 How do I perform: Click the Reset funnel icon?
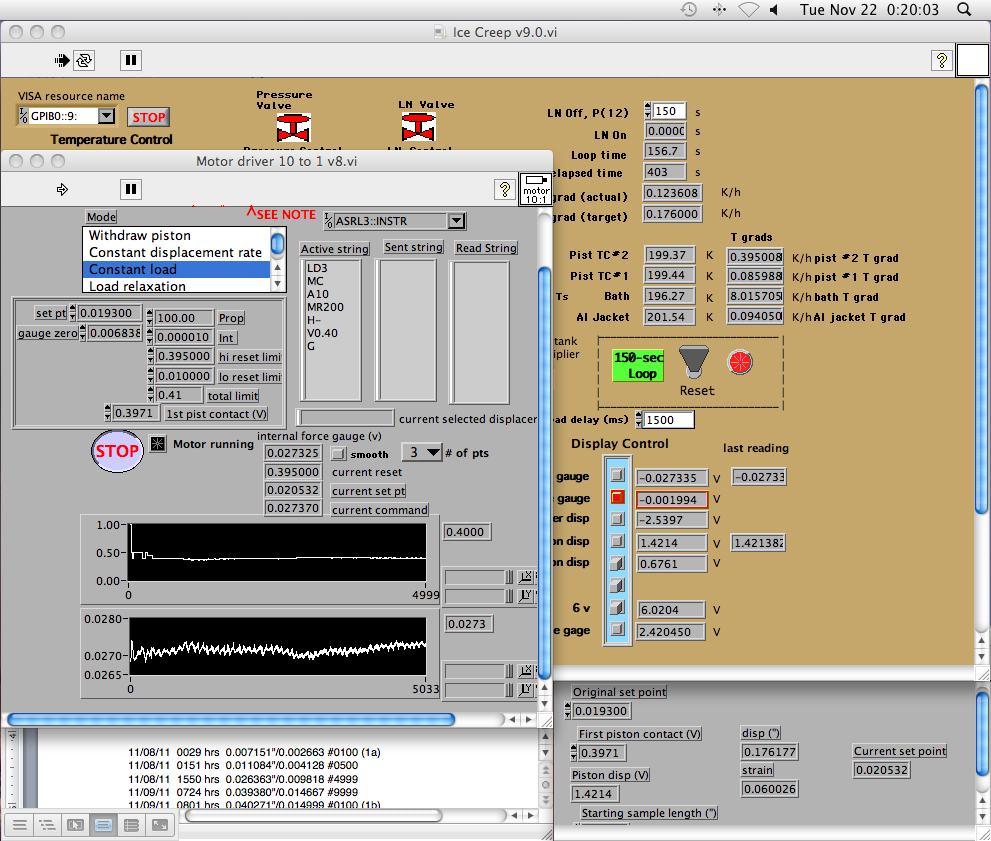[695, 361]
